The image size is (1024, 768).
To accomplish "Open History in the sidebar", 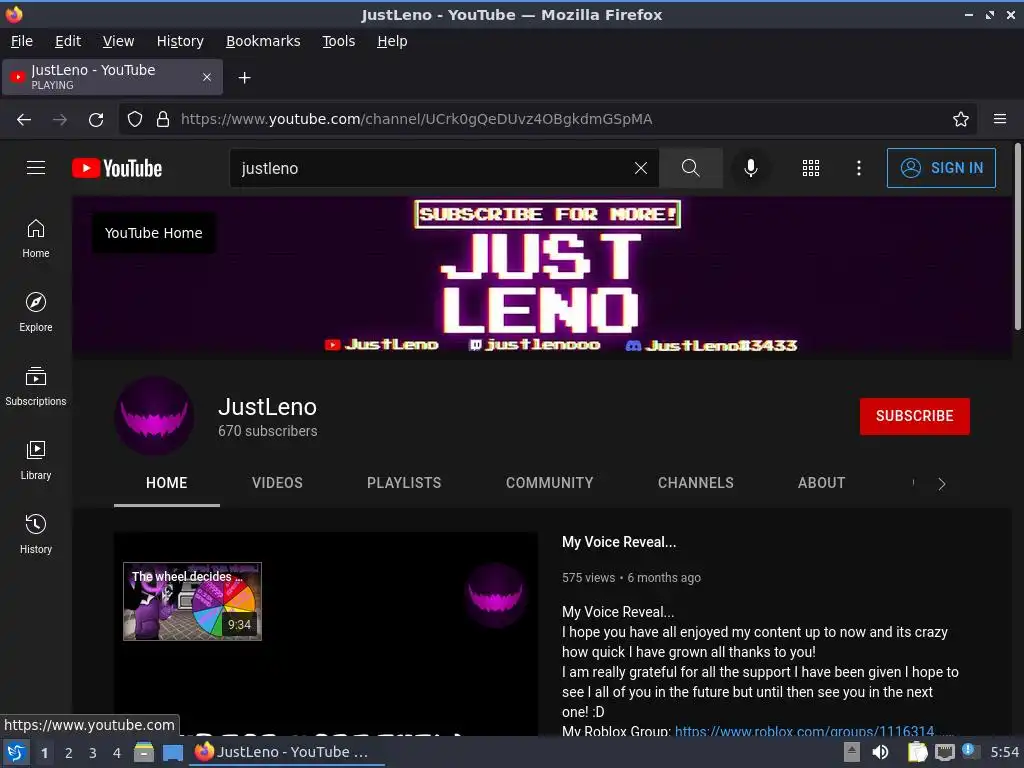I will click(36, 534).
